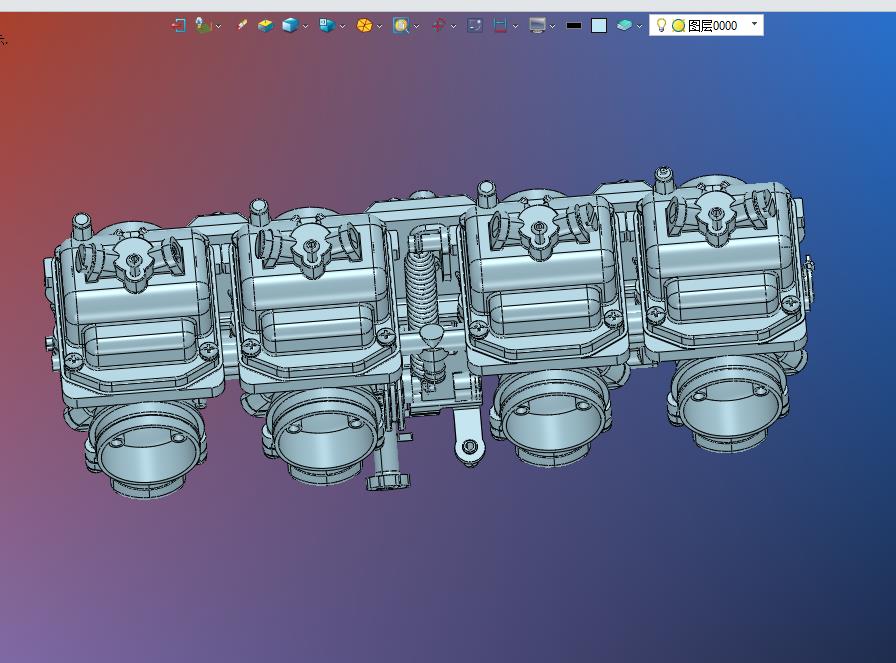Expand the arrow beside the blue cube icon
896x663 pixels.
point(306,26)
